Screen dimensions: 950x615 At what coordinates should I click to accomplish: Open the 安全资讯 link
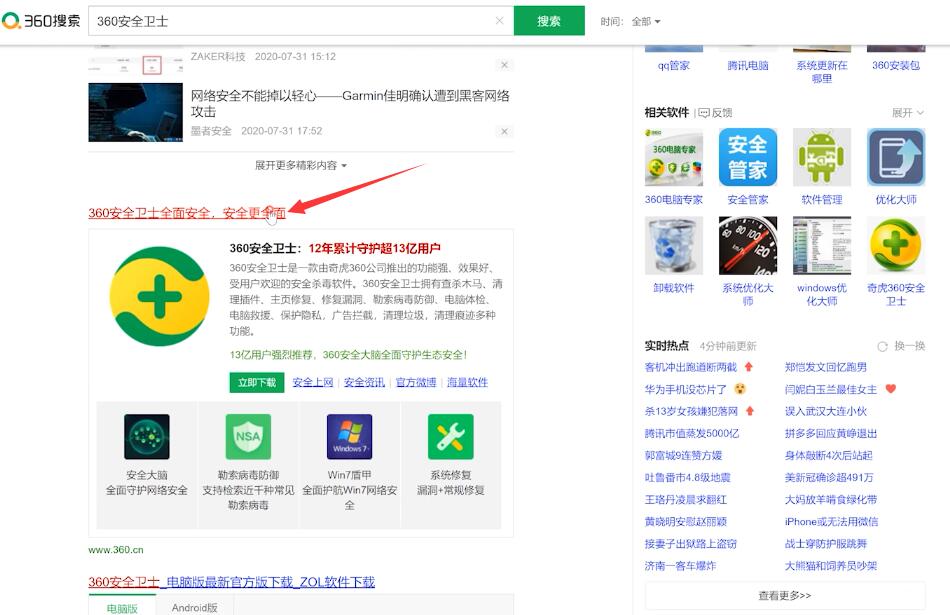(x=364, y=382)
